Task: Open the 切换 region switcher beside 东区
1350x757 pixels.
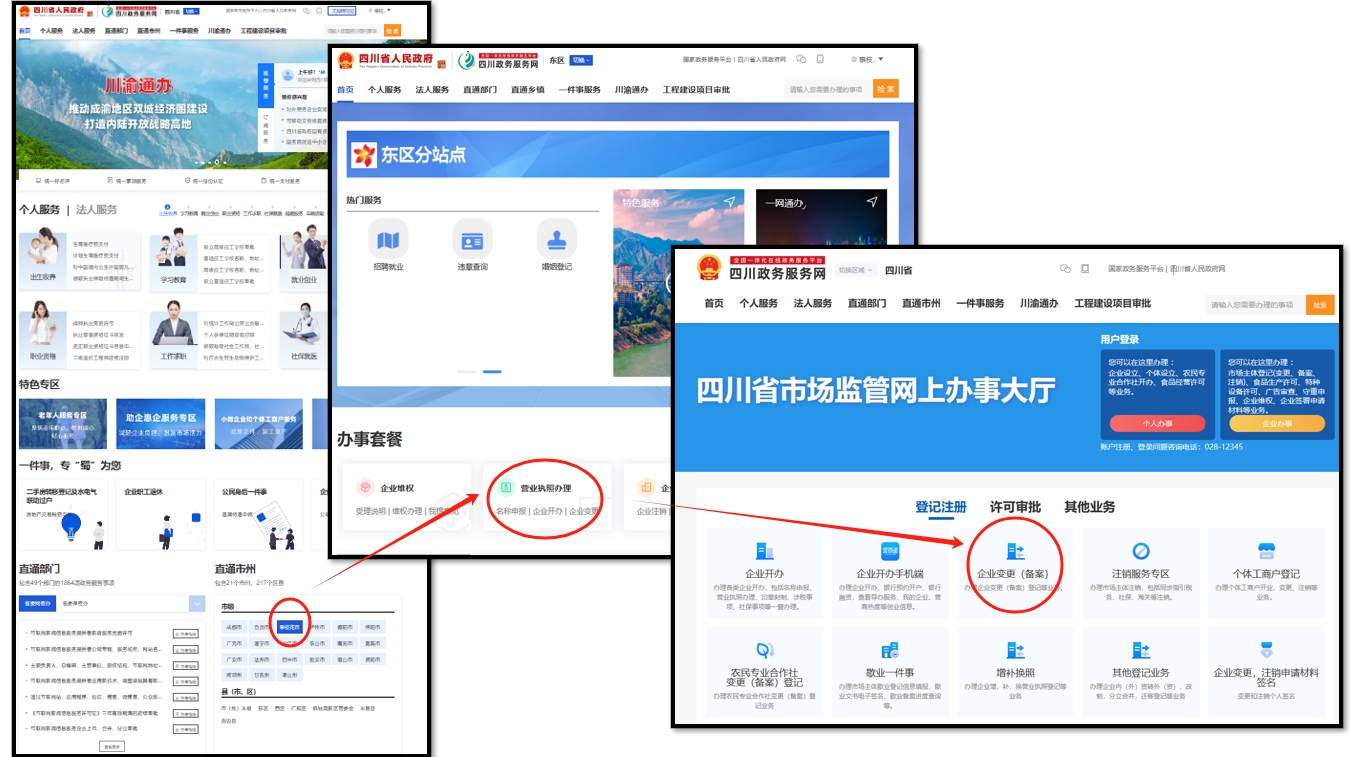Action: [581, 60]
